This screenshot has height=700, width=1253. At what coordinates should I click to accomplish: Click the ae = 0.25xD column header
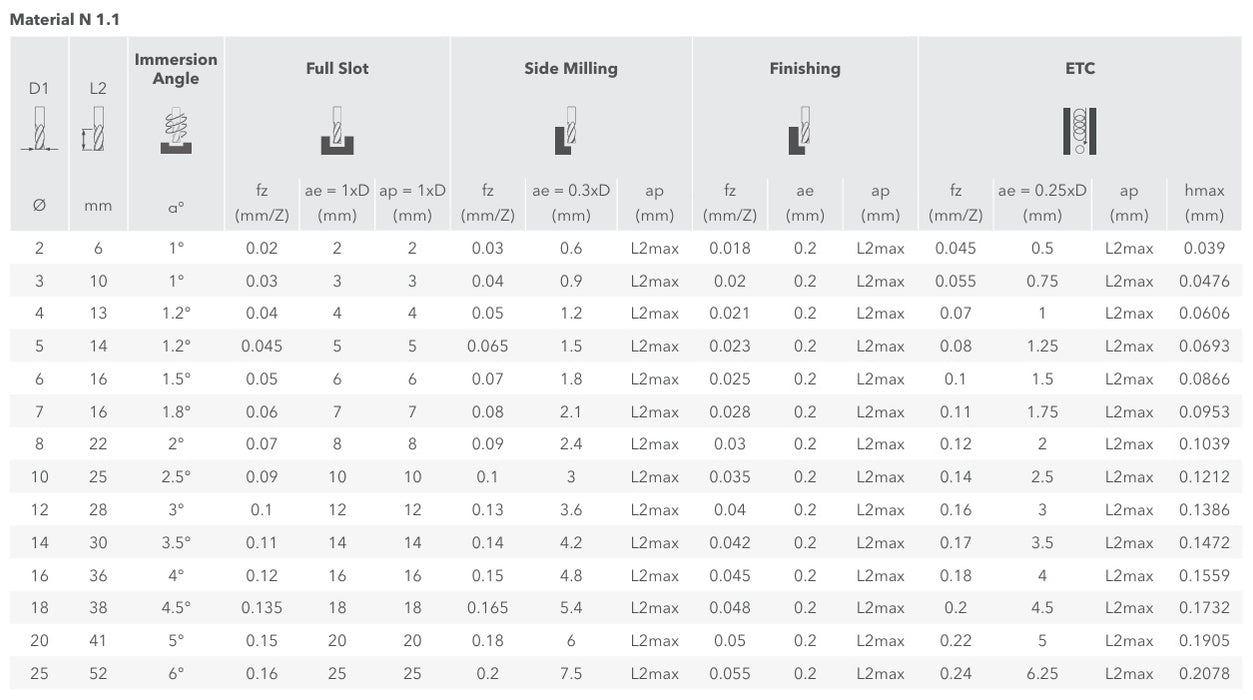[1042, 202]
